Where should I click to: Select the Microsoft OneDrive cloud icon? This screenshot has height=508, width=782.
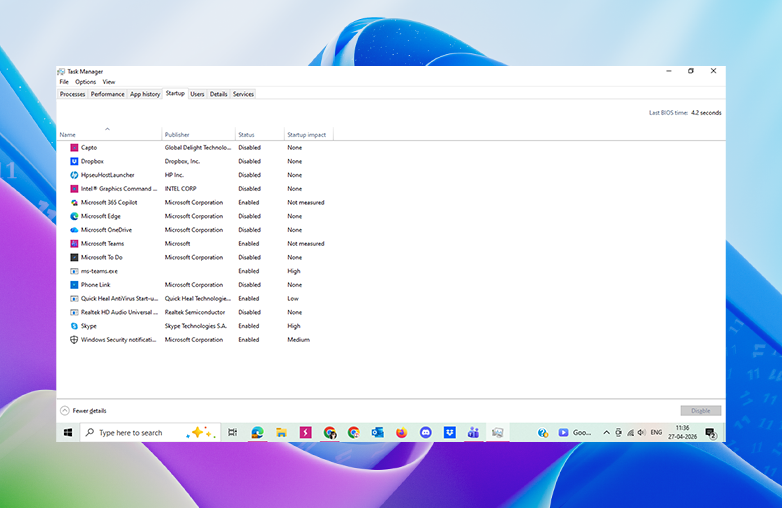coord(74,230)
